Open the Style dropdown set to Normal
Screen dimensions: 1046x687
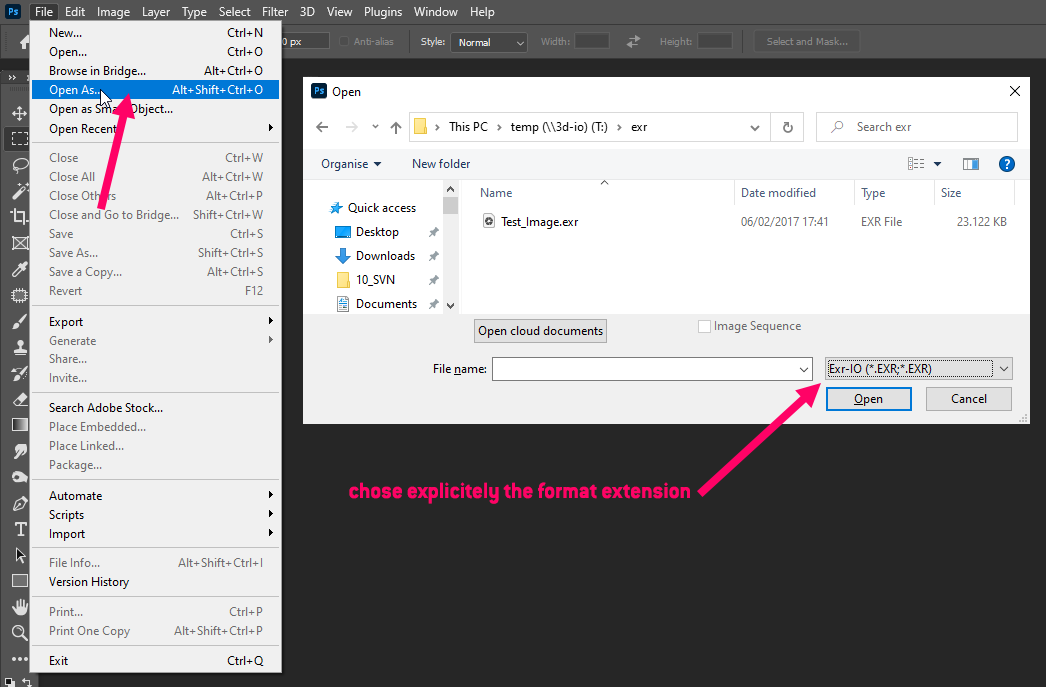(x=488, y=42)
